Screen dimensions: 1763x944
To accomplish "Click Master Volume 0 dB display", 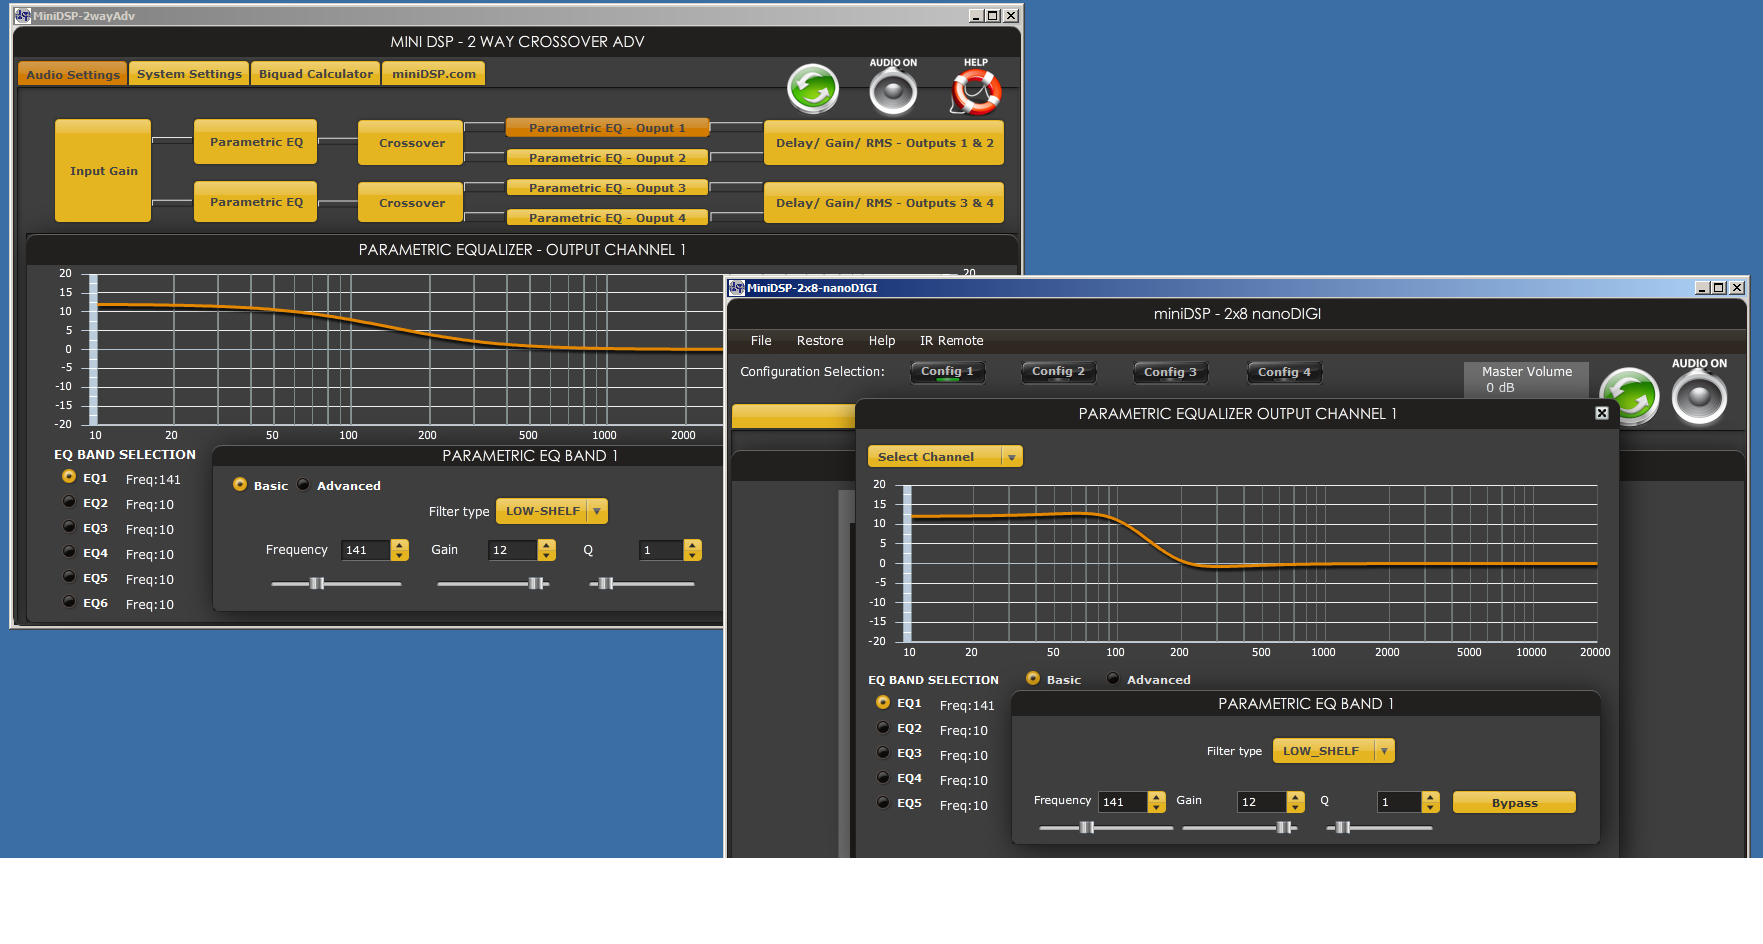I will tap(1526, 379).
